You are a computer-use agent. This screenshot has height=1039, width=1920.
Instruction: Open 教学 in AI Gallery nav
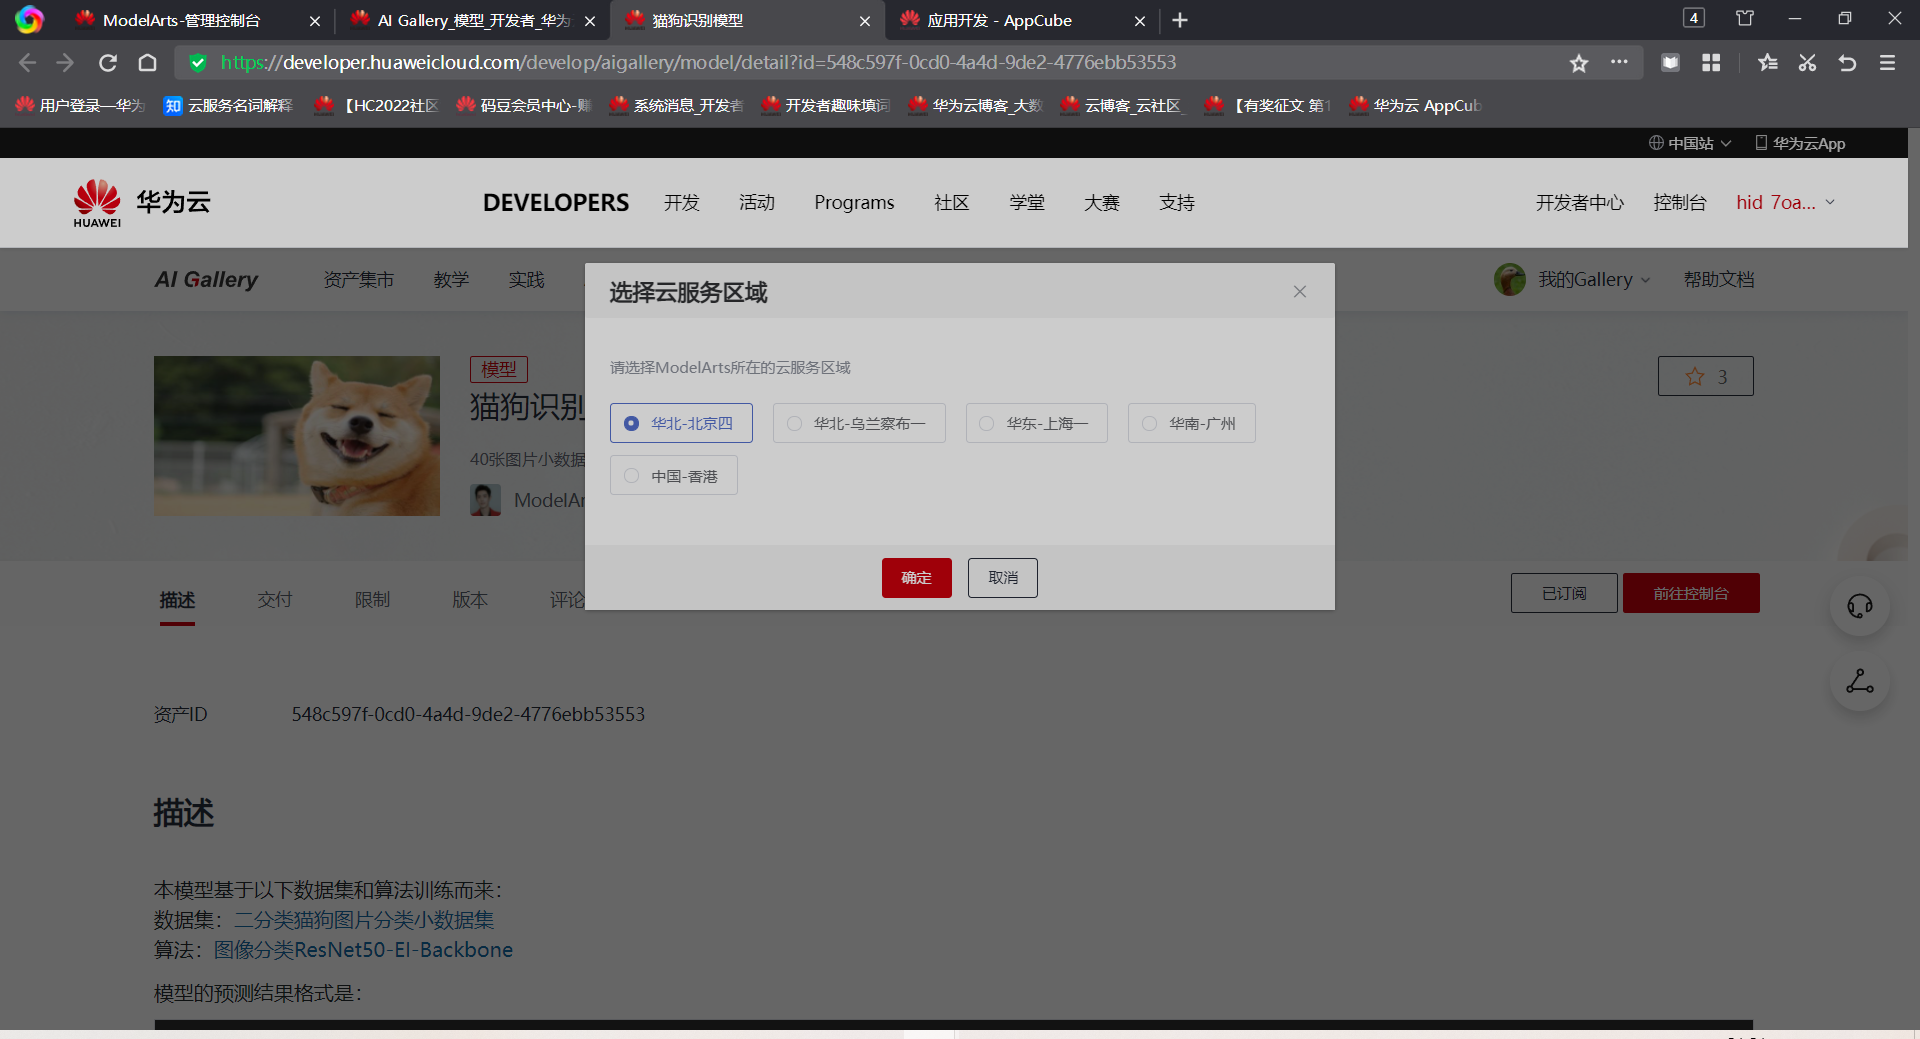451,280
